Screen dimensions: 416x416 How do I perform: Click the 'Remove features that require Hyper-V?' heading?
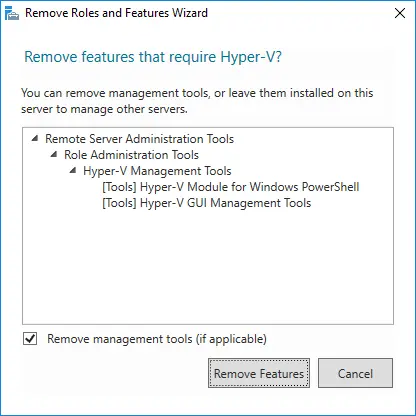tap(153, 57)
